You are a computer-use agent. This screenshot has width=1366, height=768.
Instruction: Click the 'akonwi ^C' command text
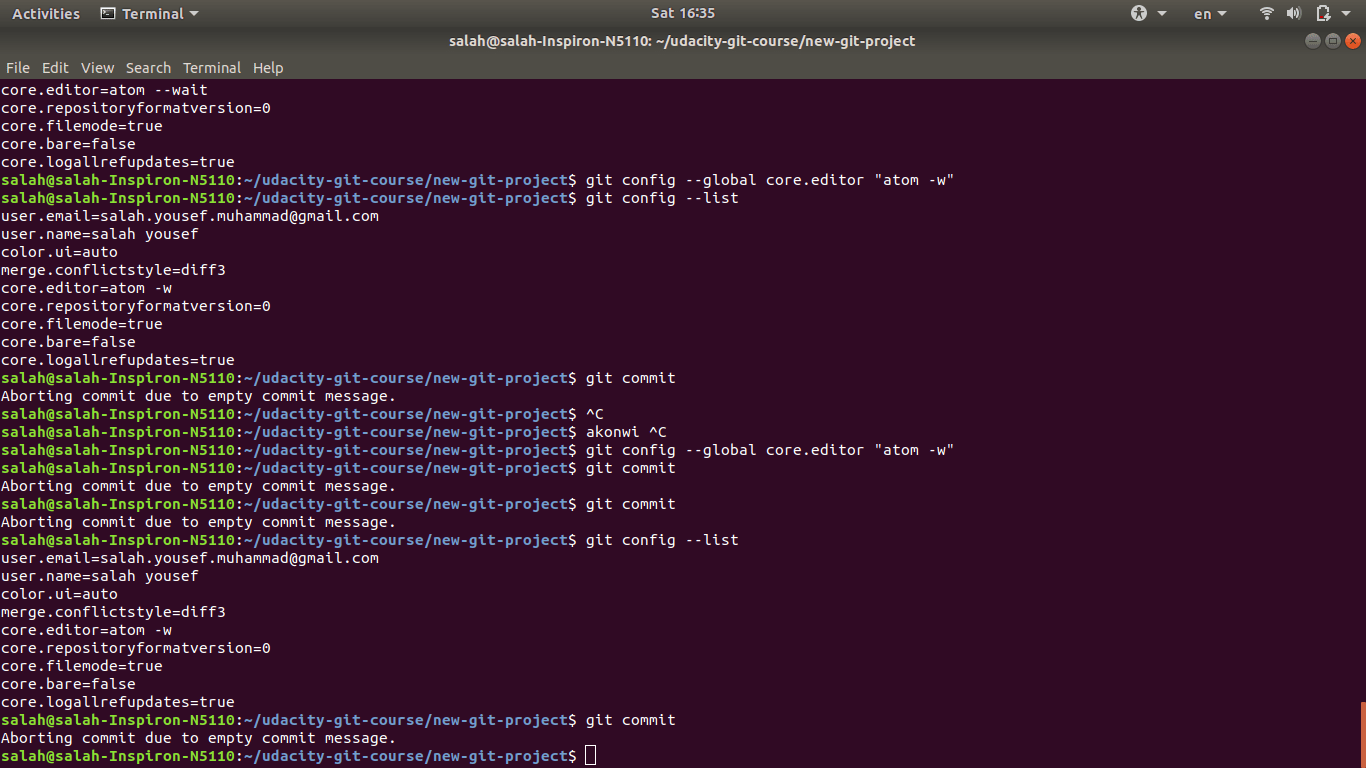(x=626, y=432)
